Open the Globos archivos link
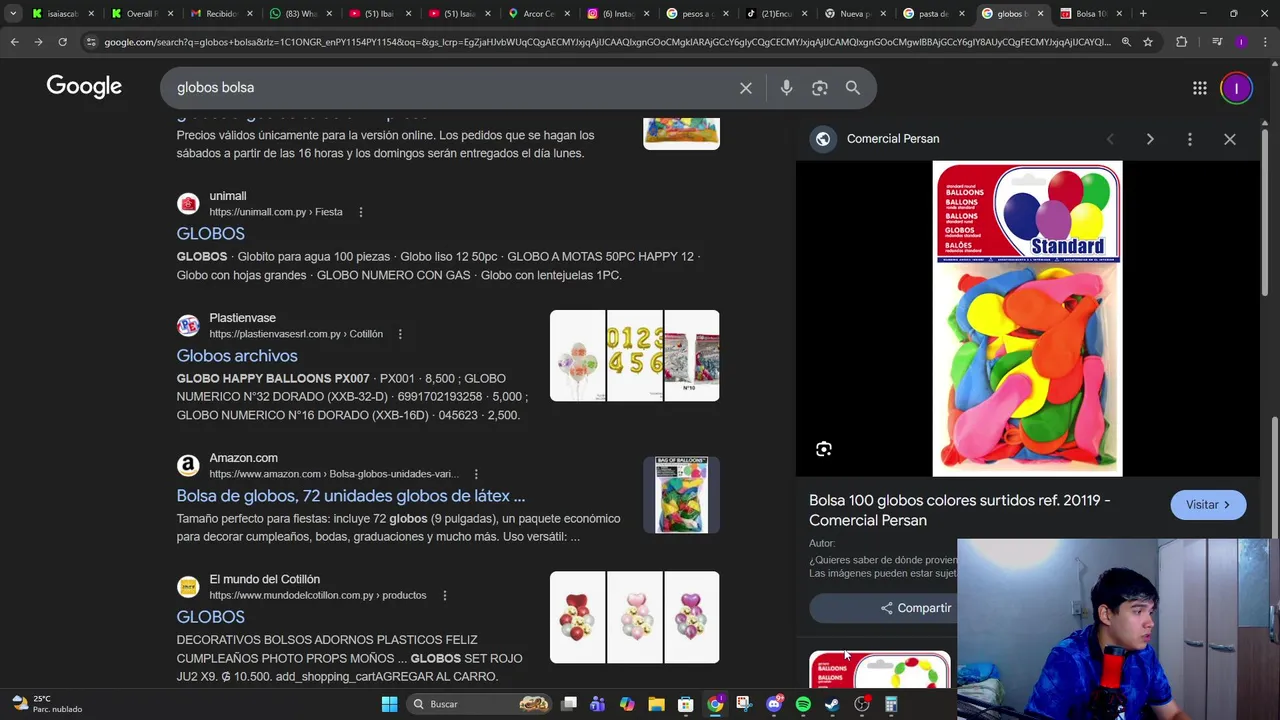Viewport: 1280px width, 720px height. (x=237, y=355)
